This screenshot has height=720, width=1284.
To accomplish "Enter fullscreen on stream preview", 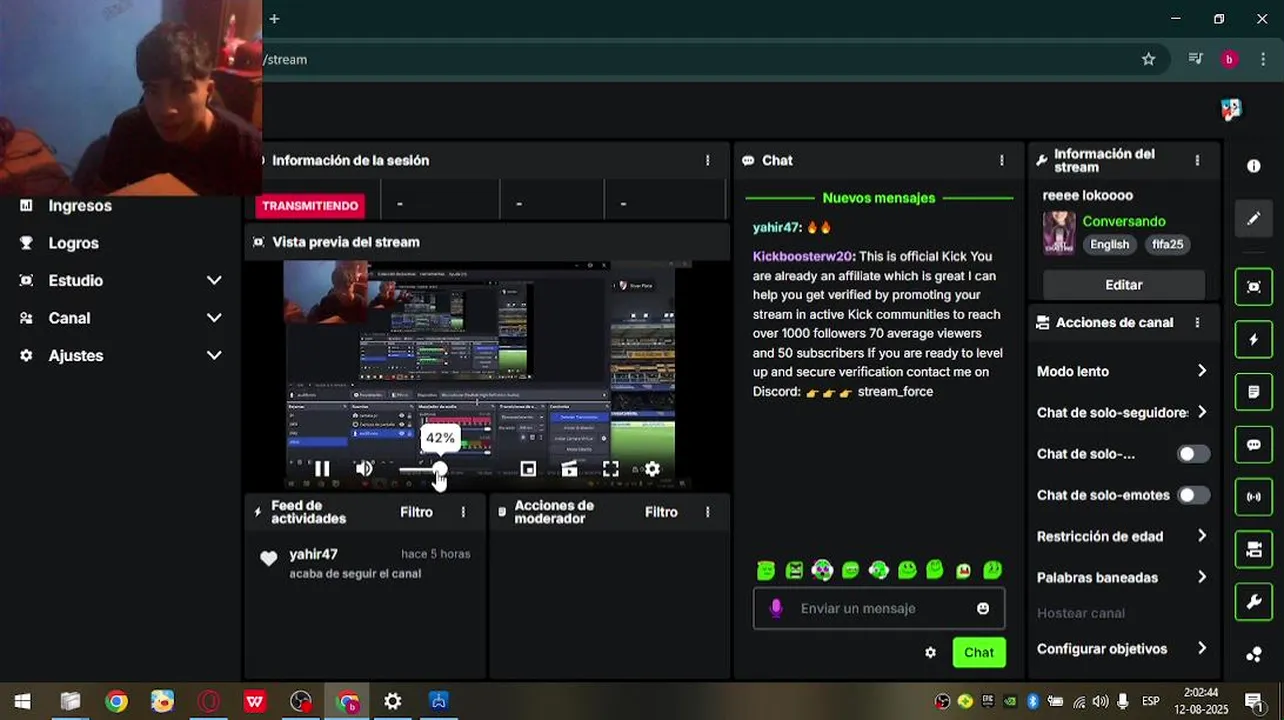I will (x=611, y=468).
